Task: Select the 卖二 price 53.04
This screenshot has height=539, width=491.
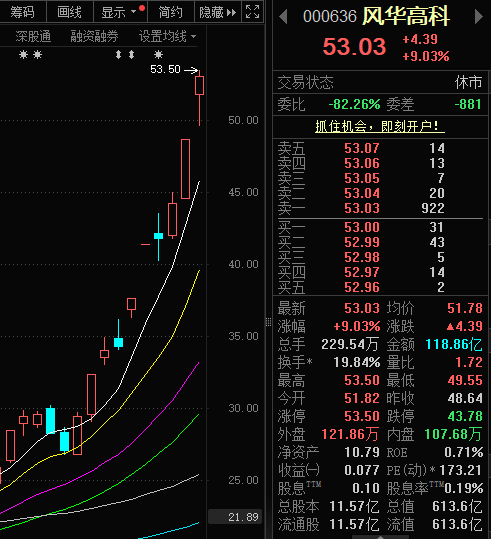Action: coord(362,193)
